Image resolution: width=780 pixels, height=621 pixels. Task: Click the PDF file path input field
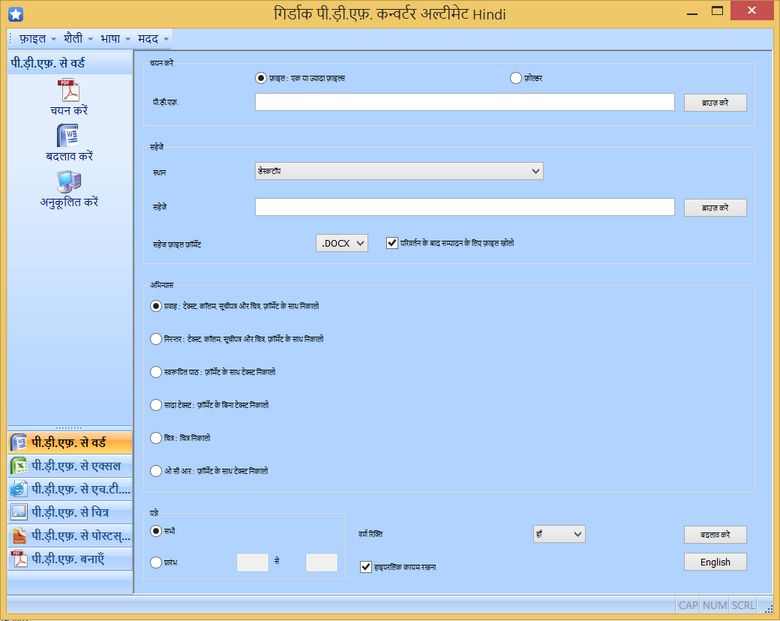(465, 103)
